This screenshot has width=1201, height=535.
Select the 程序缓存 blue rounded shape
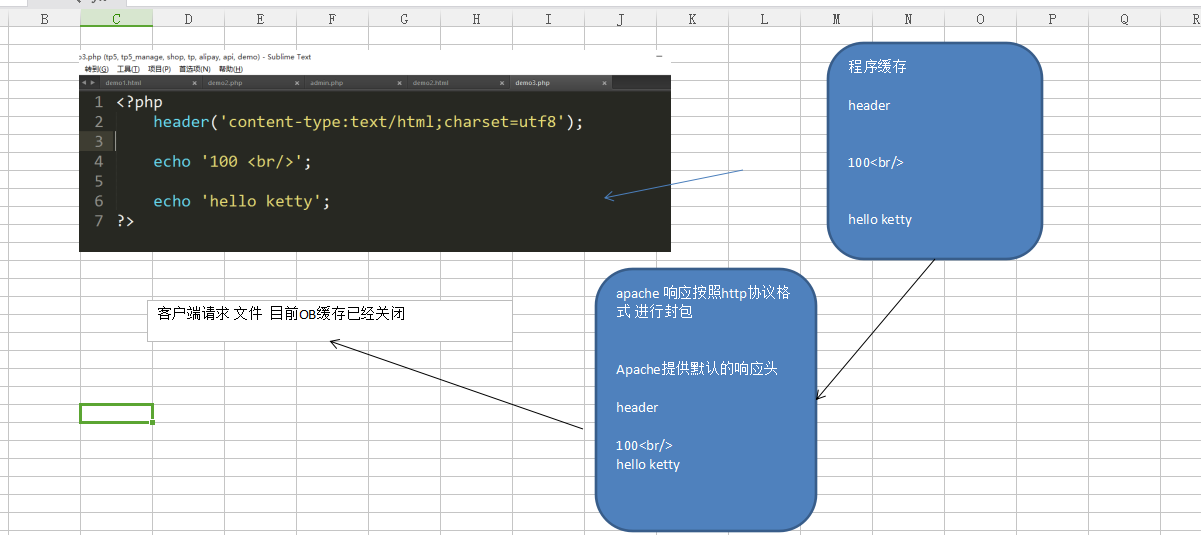(x=934, y=150)
